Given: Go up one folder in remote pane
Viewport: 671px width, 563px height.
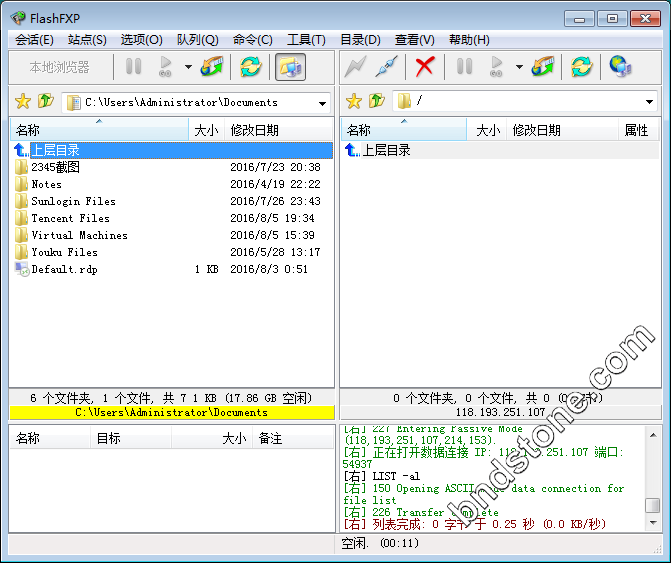Looking at the screenshot, I should [376, 101].
